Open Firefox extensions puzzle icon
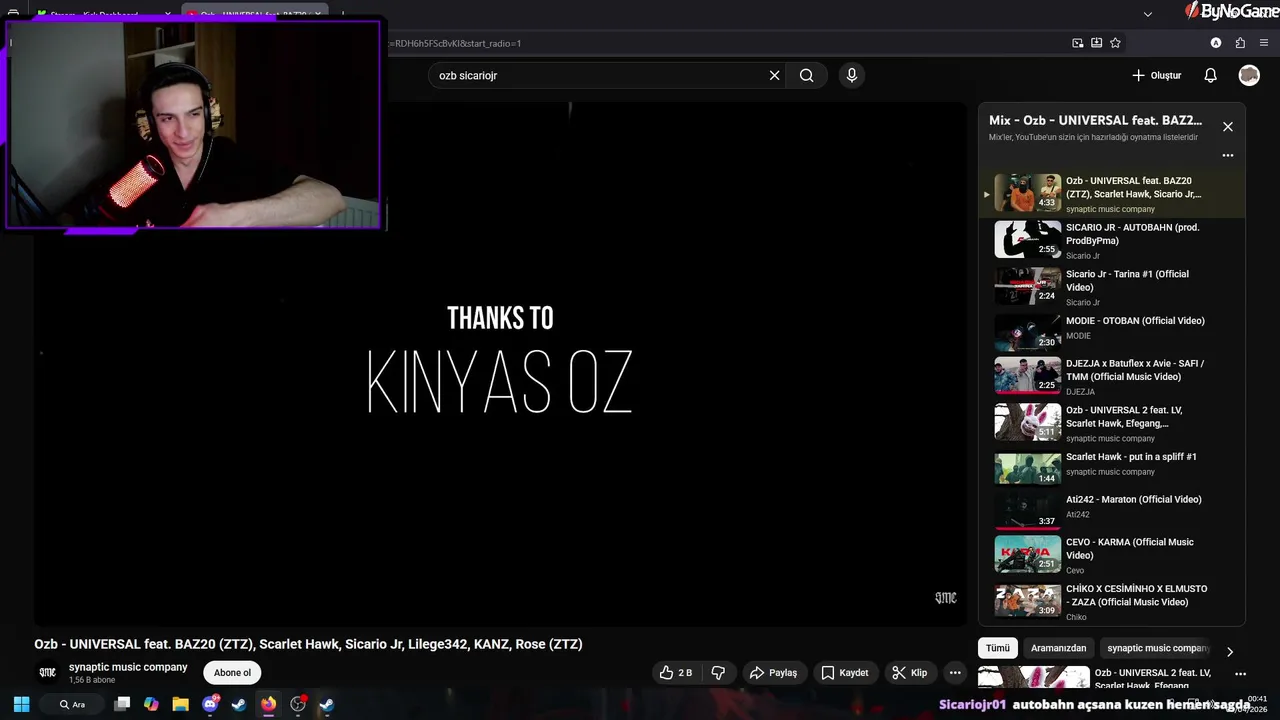 pyautogui.click(x=1240, y=43)
